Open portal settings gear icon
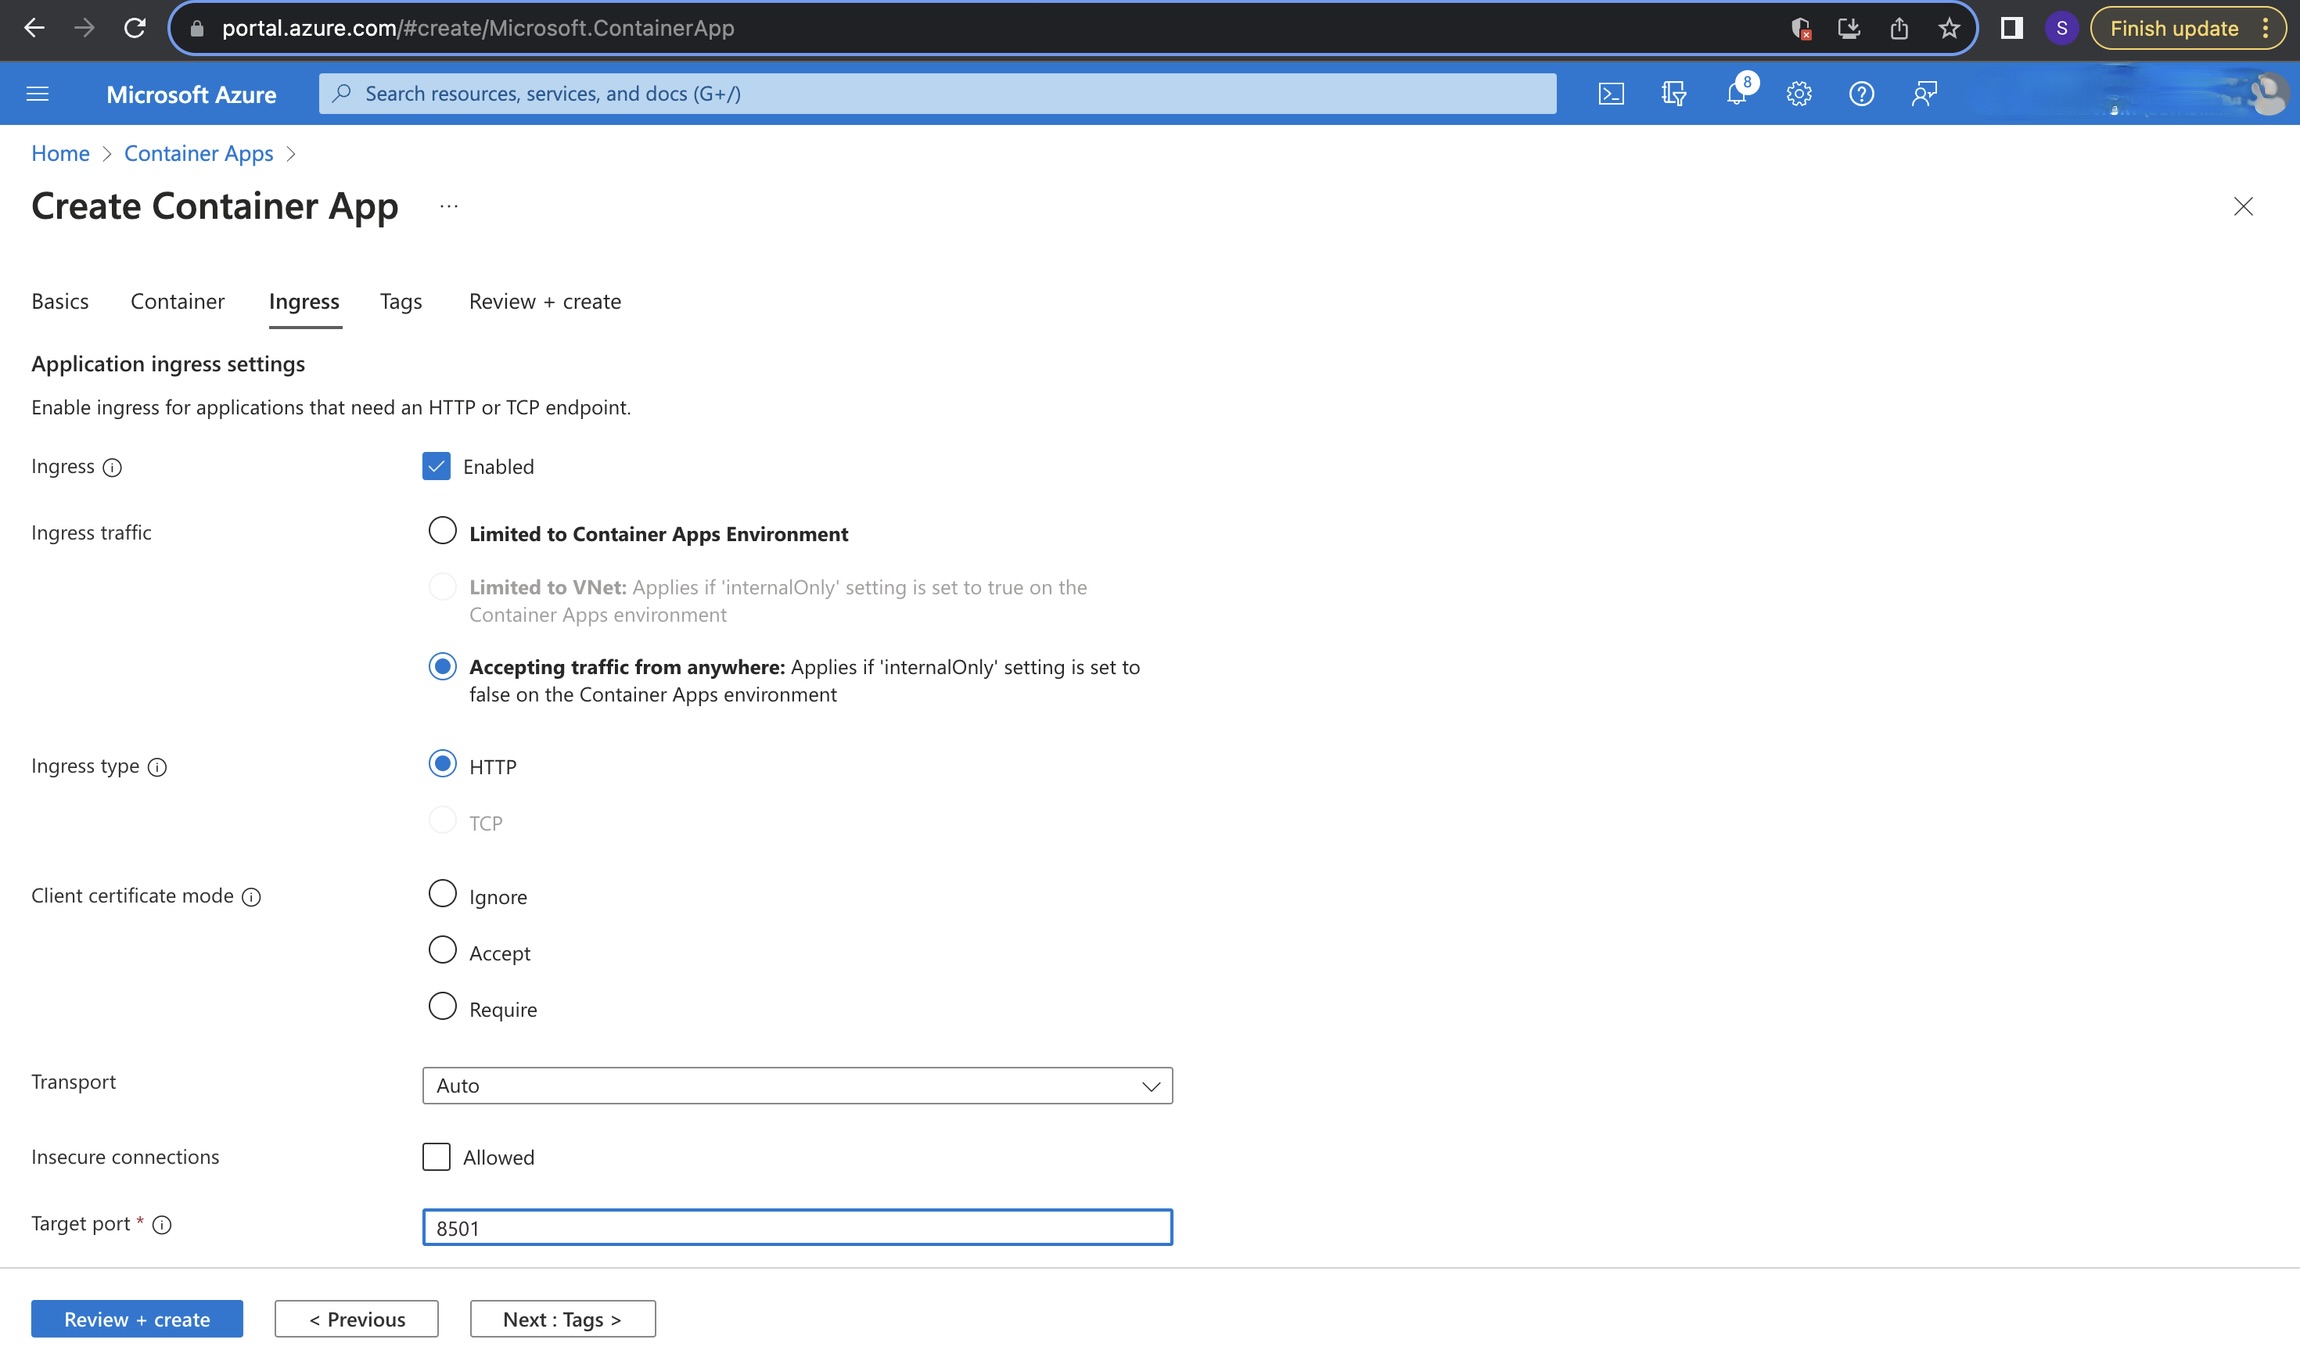The image size is (2300, 1367). tap(1799, 94)
